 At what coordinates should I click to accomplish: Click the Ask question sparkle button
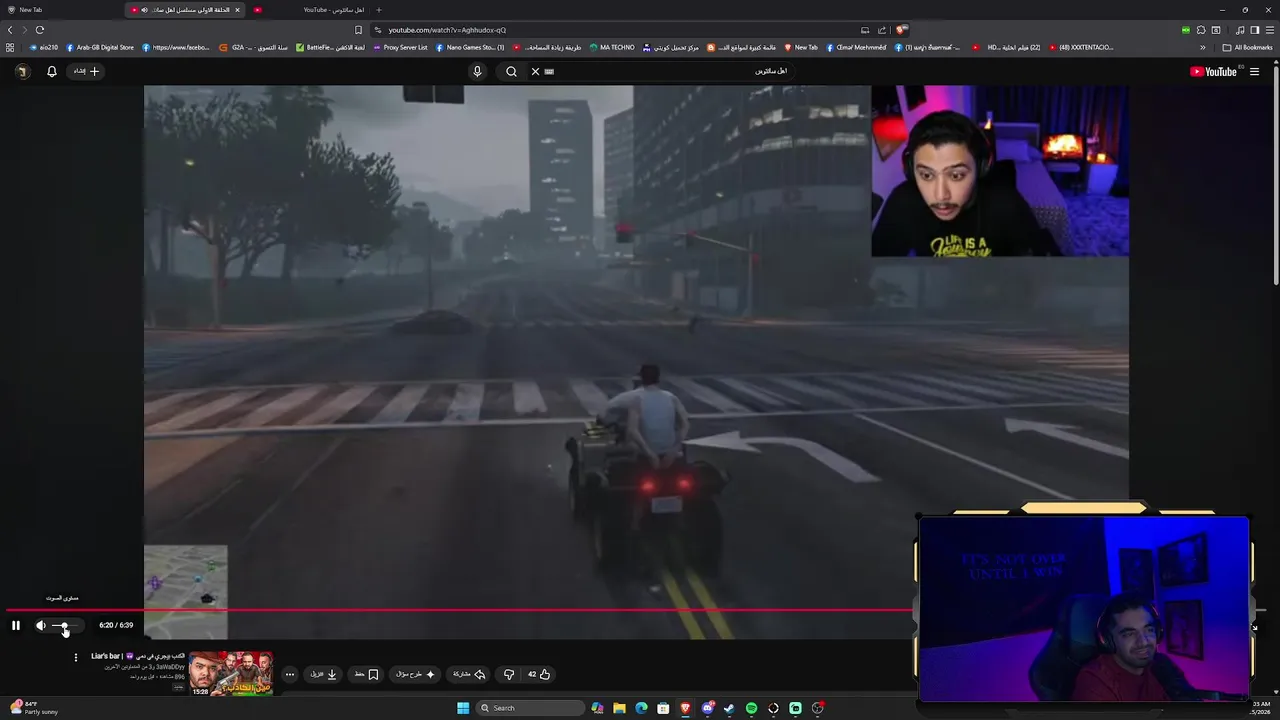[416, 674]
